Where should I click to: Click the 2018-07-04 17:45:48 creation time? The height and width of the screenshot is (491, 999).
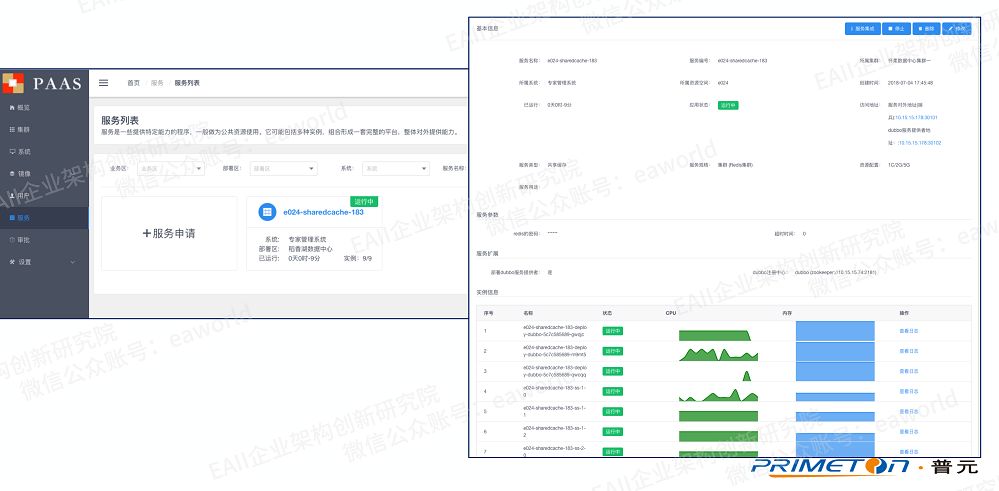910,83
